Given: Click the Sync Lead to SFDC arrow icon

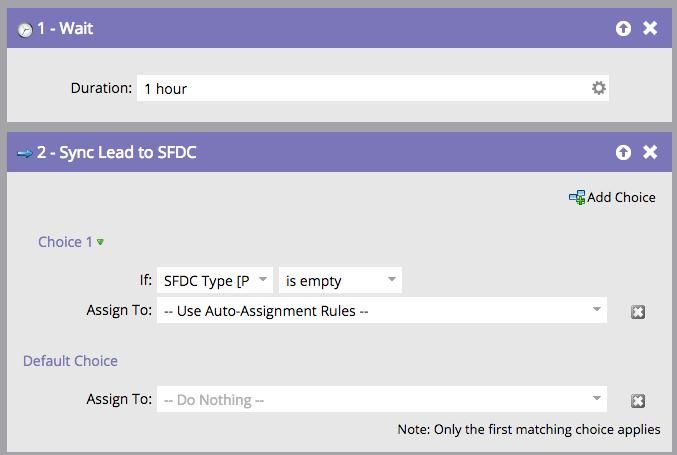Looking at the screenshot, I should pyautogui.click(x=25, y=153).
